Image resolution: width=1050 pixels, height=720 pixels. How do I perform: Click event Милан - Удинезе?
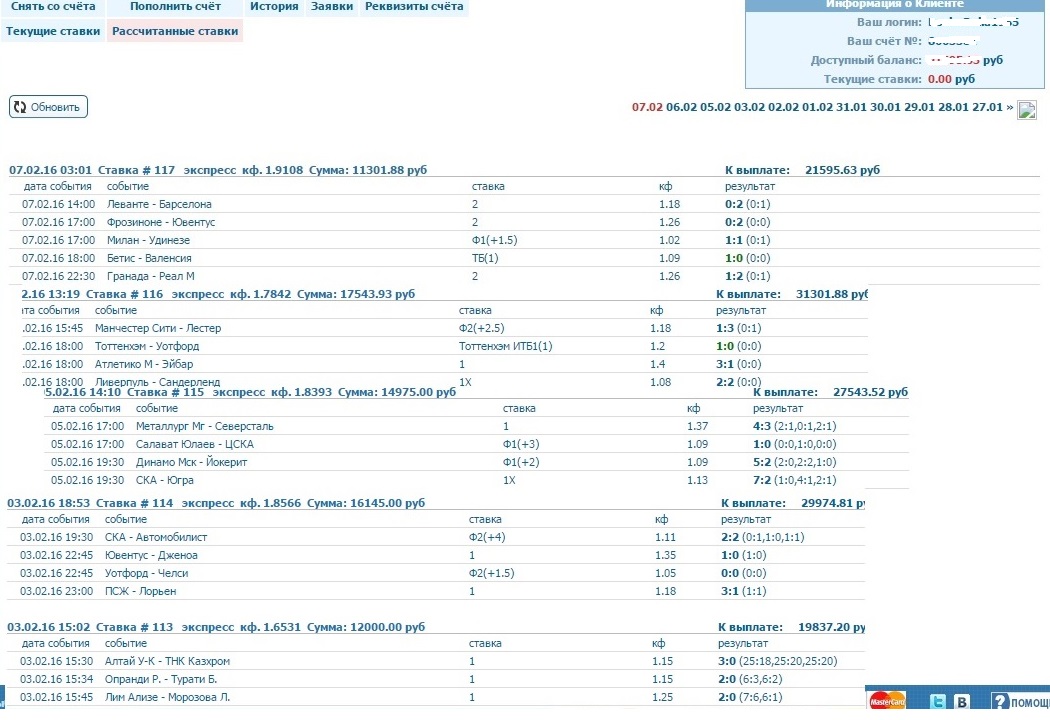point(148,240)
